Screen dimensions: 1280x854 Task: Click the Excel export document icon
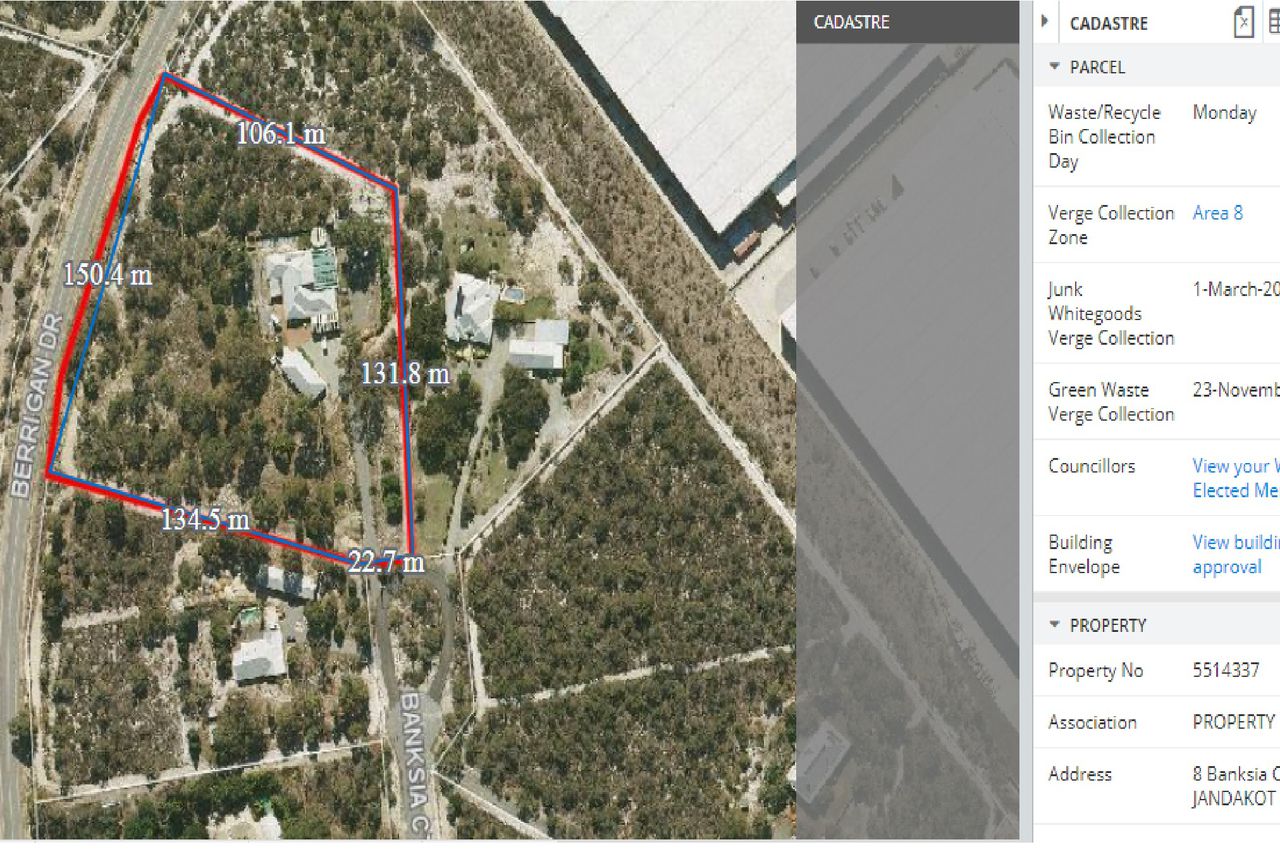click(1243, 22)
